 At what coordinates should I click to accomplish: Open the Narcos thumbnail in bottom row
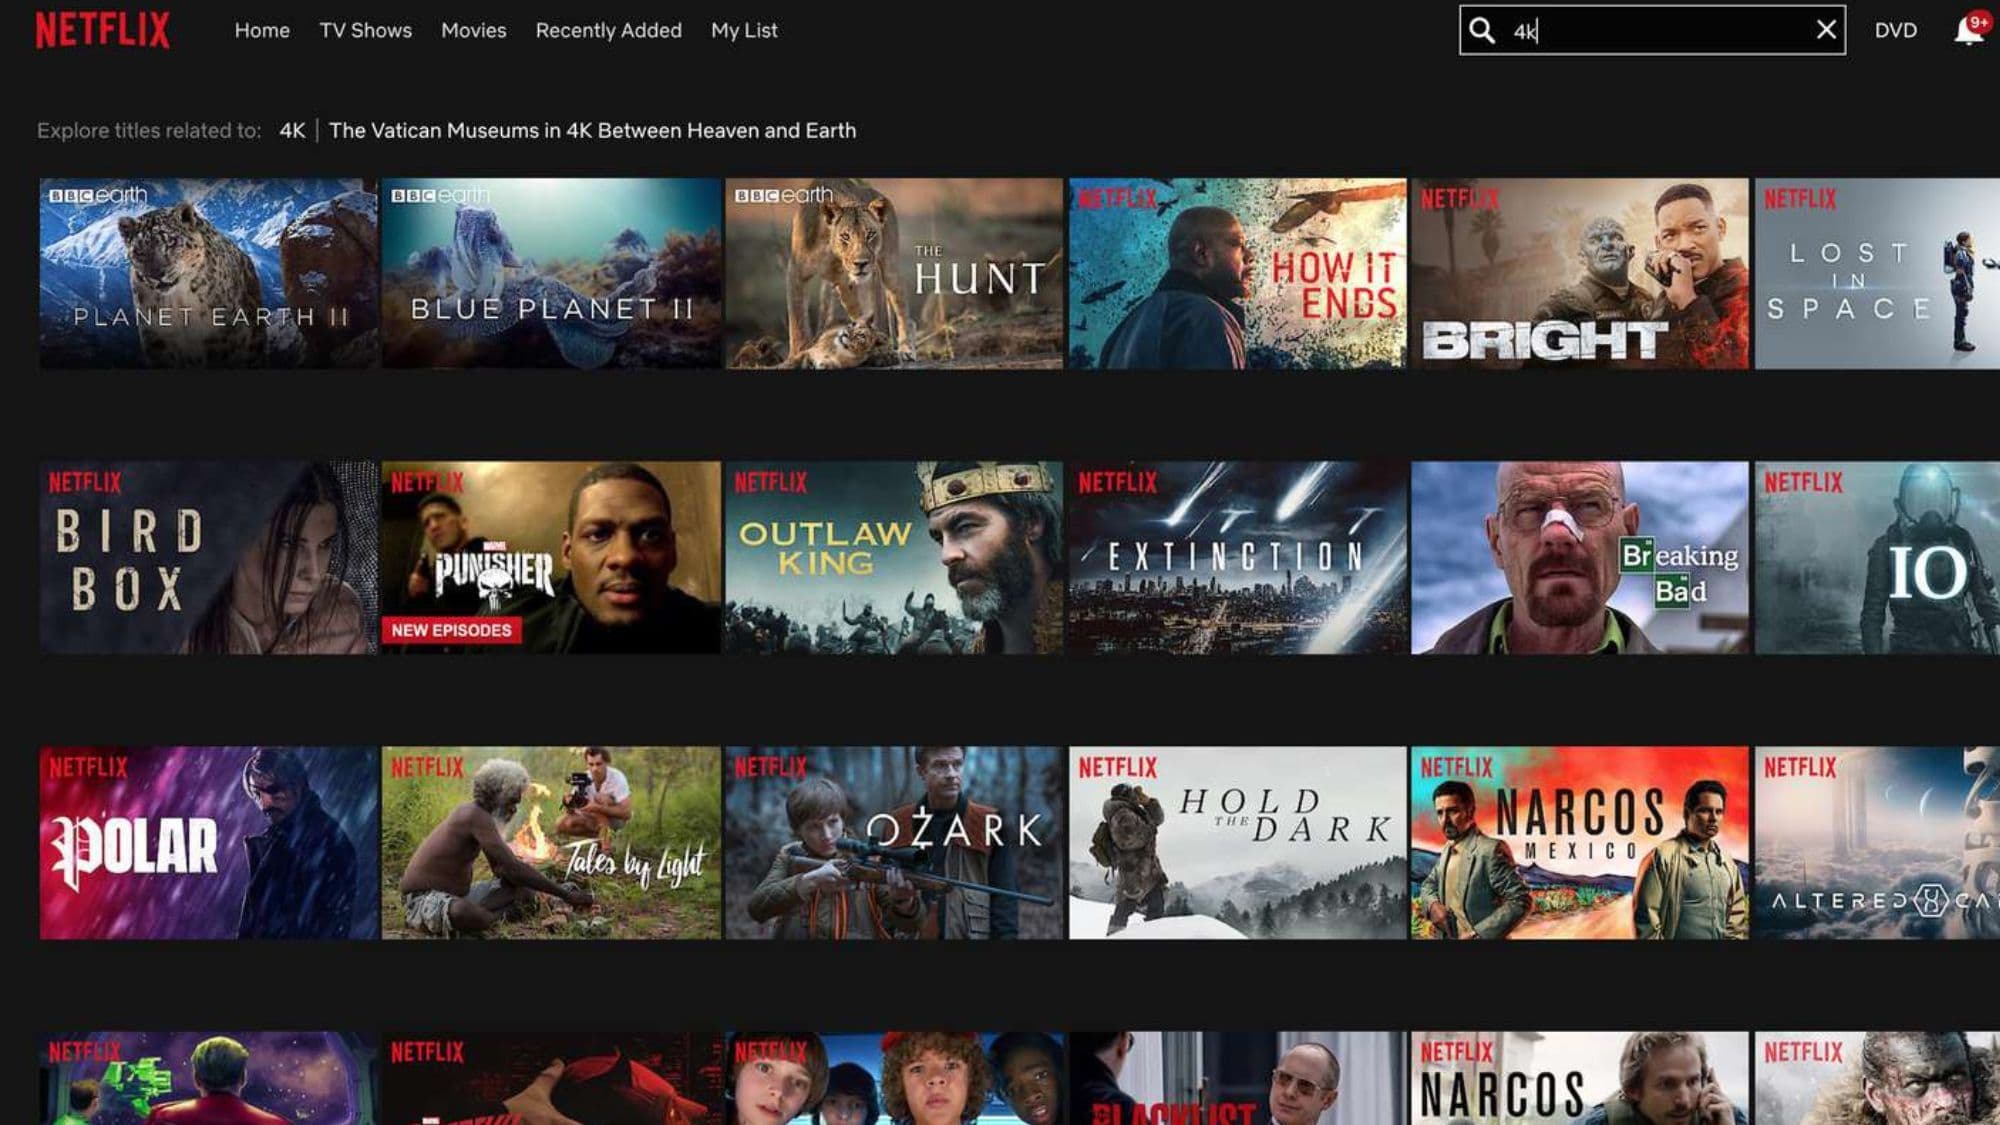1580,1078
